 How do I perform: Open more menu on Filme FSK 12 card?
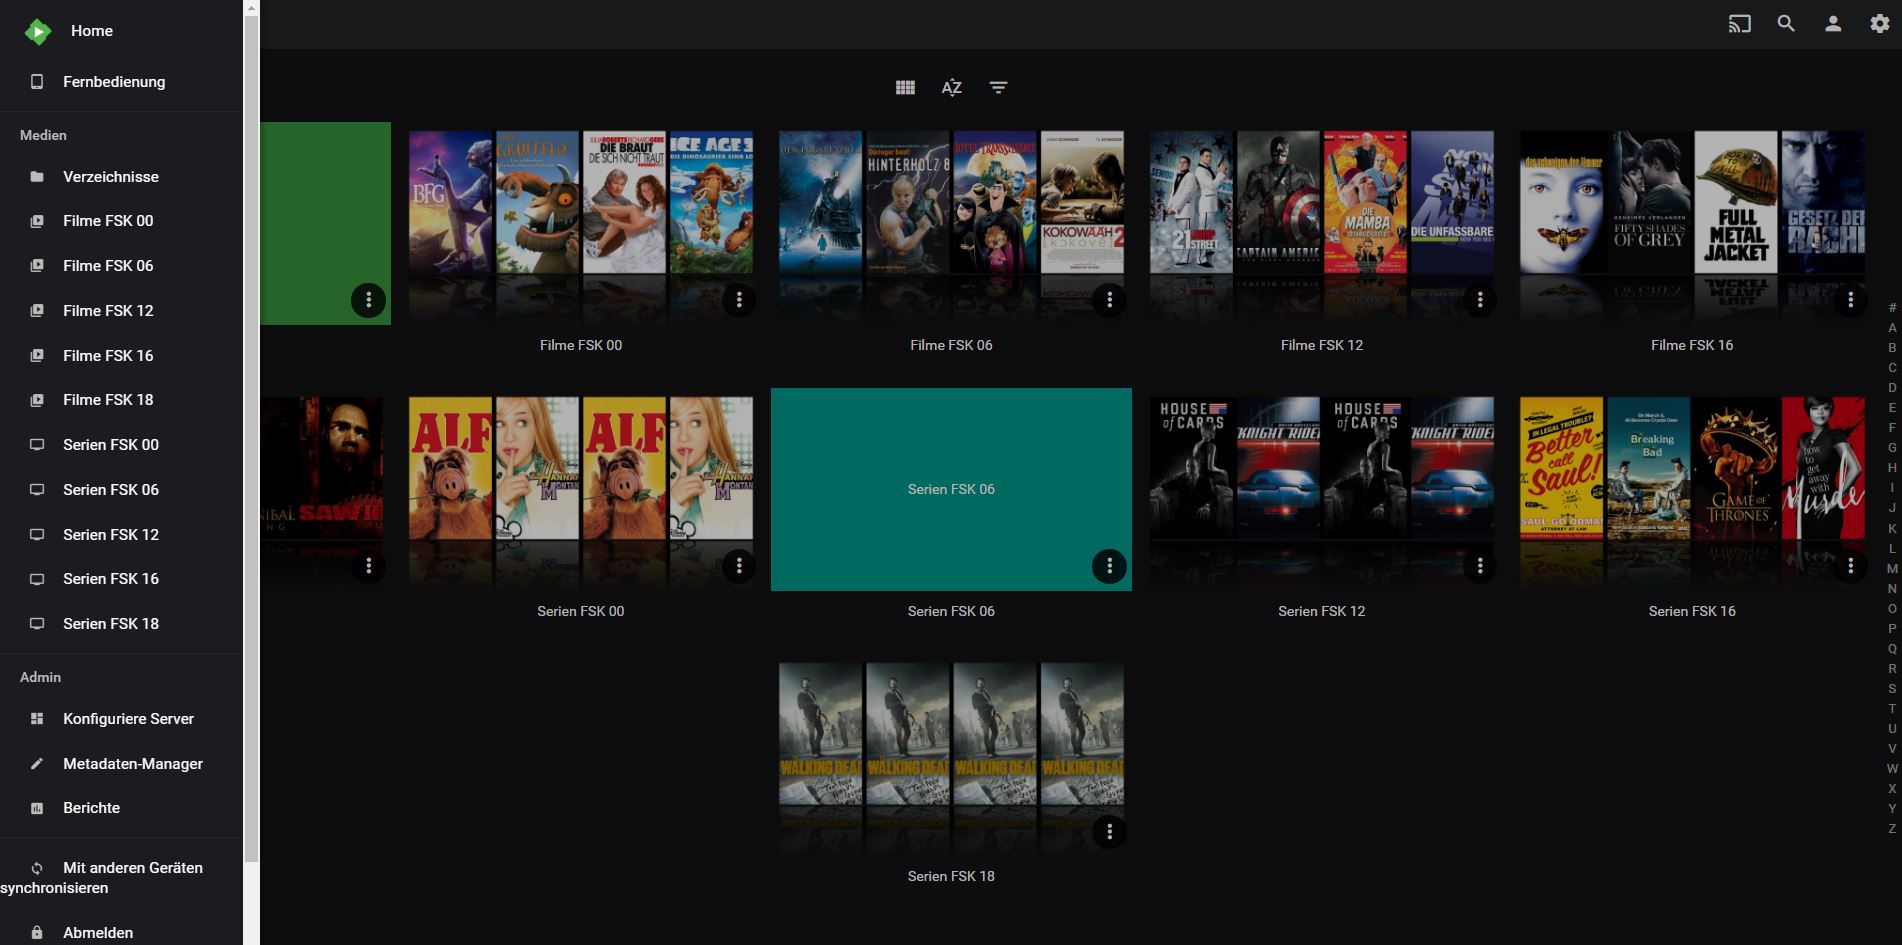1480,300
